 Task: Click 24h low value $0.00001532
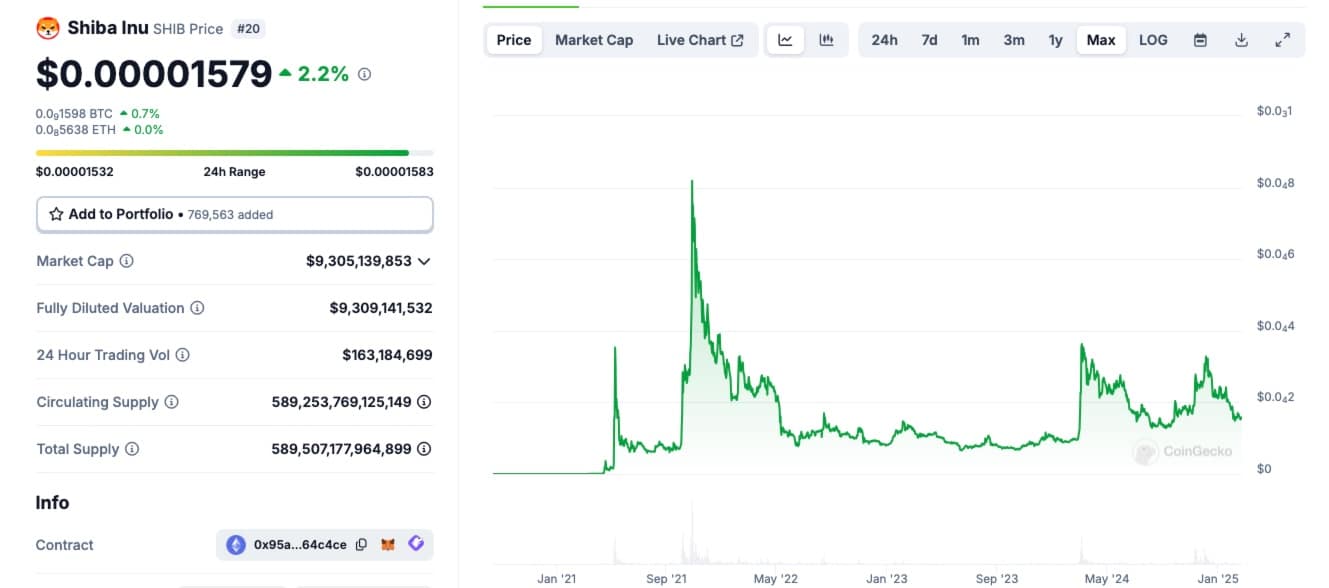tap(75, 171)
